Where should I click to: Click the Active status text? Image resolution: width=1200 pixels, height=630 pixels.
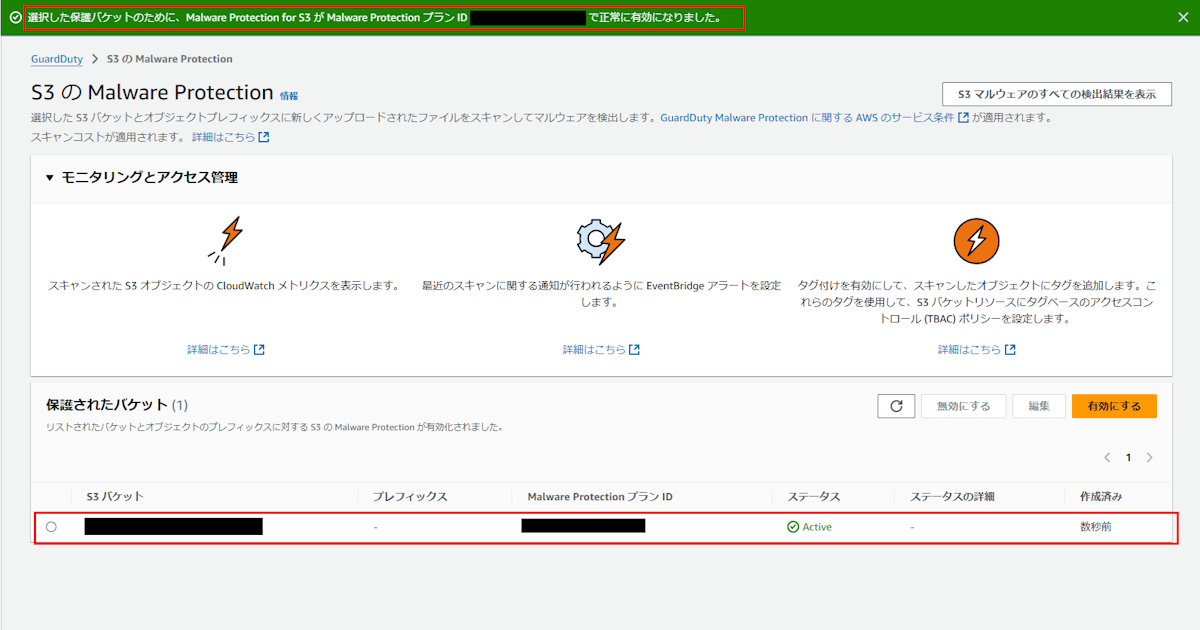click(817, 527)
